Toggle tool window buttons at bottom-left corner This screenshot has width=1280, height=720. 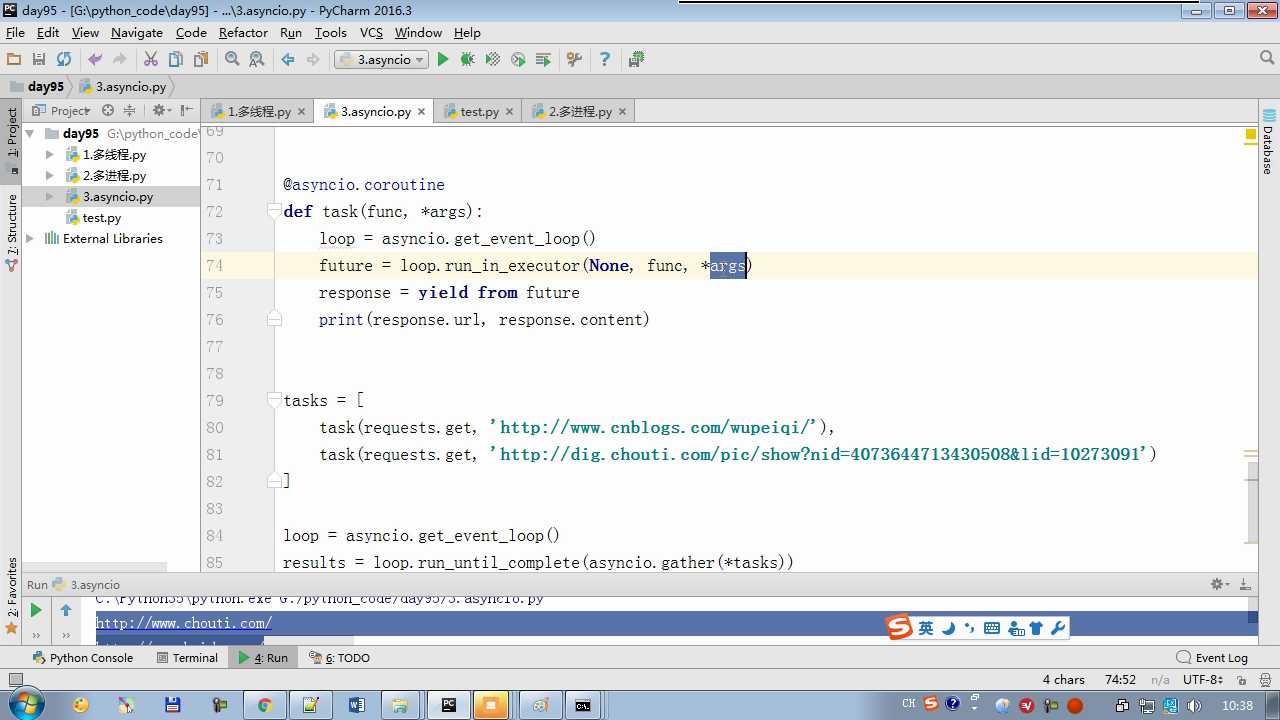point(14,680)
